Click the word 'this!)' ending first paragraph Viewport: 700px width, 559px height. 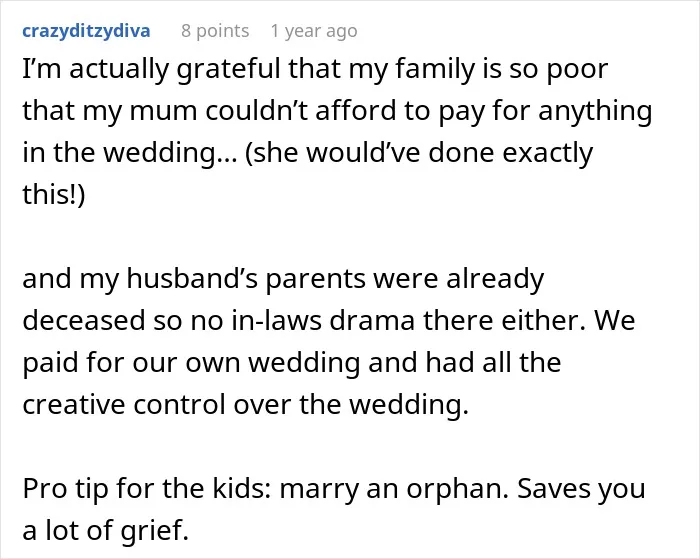pyautogui.click(x=54, y=195)
